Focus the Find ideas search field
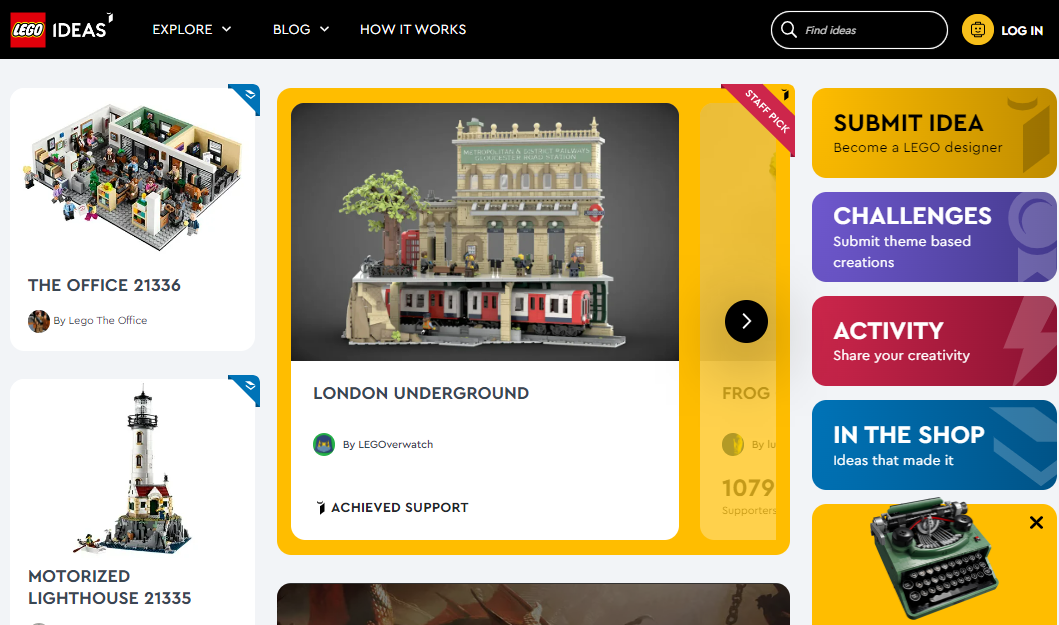Image resolution: width=1059 pixels, height=625 pixels. [859, 30]
